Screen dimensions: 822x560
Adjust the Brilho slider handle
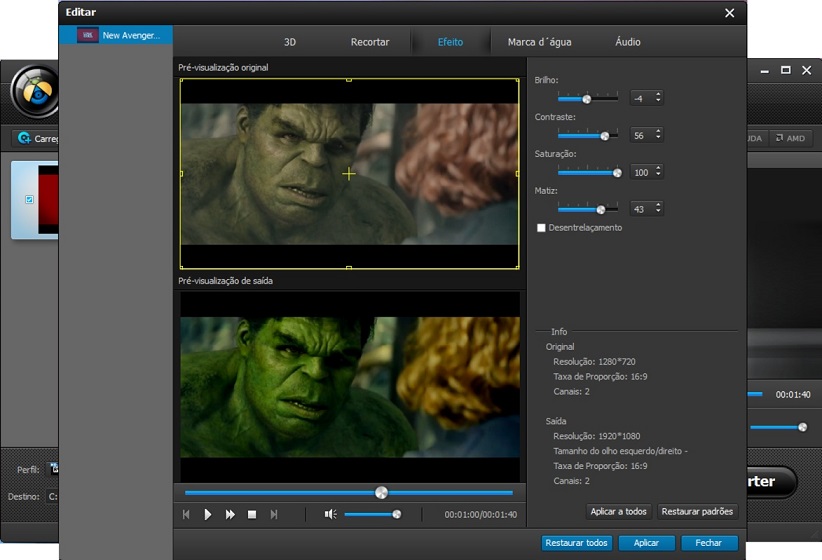click(x=587, y=99)
